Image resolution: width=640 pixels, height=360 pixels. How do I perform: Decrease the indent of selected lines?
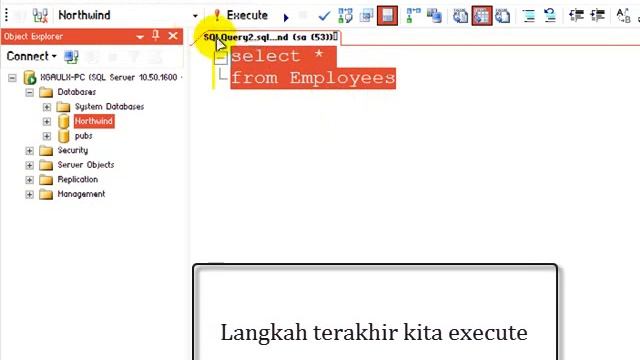pyautogui.click(x=576, y=16)
